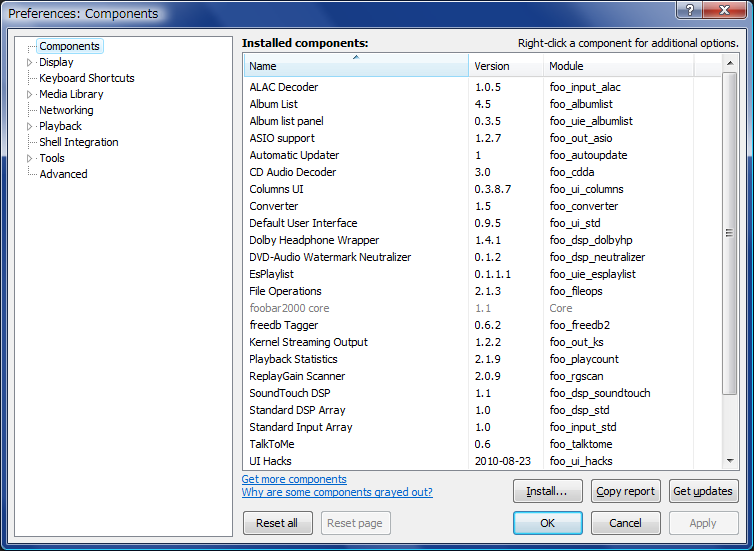This screenshot has height=551, width=754.
Task: Sort components by Name column header
Action: click(x=356, y=65)
